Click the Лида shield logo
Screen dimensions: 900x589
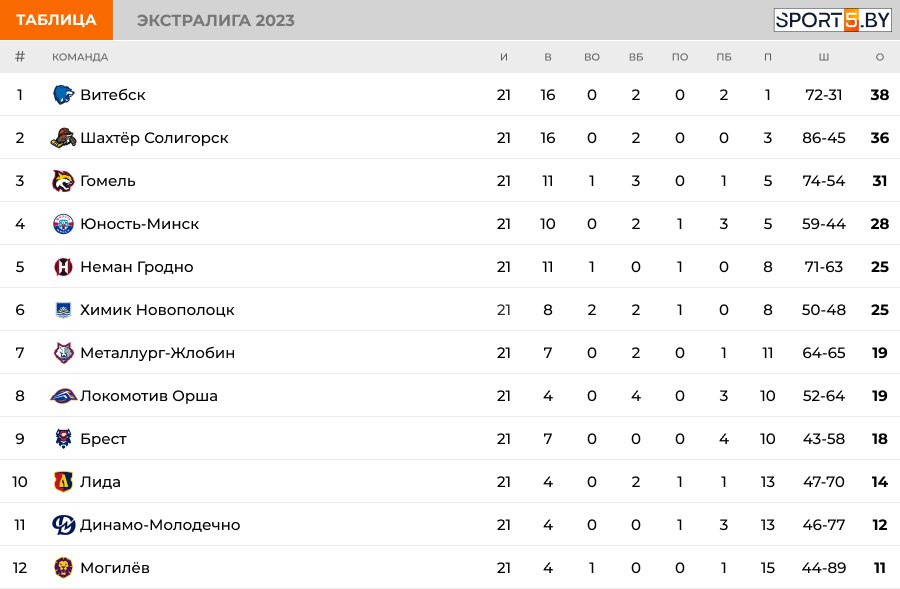63,482
